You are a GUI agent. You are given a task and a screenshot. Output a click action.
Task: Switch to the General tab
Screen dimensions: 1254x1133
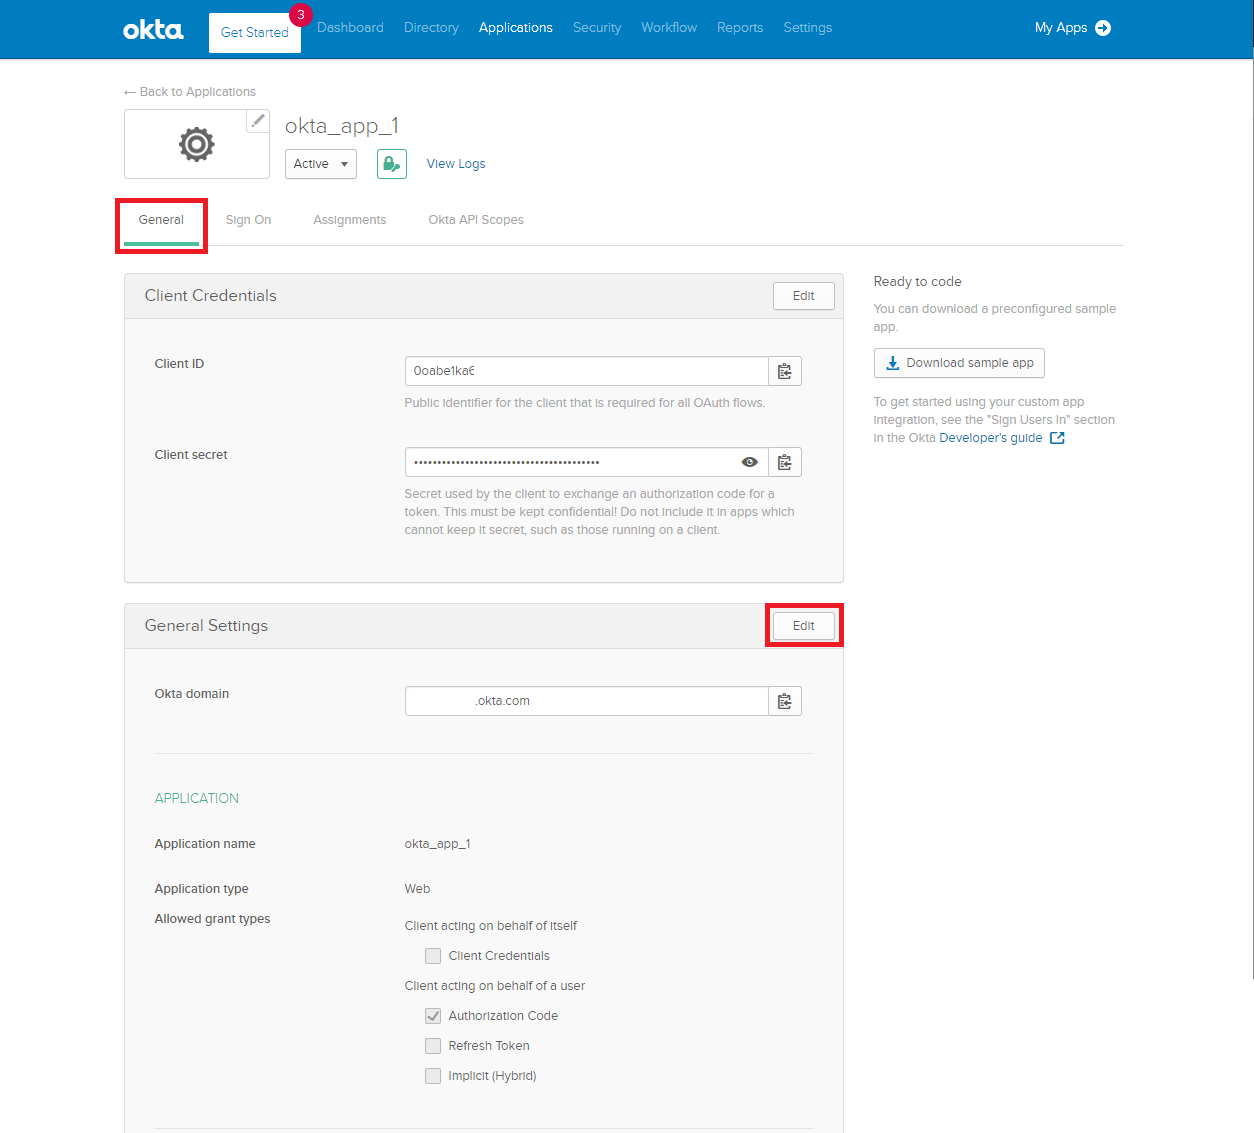point(161,220)
